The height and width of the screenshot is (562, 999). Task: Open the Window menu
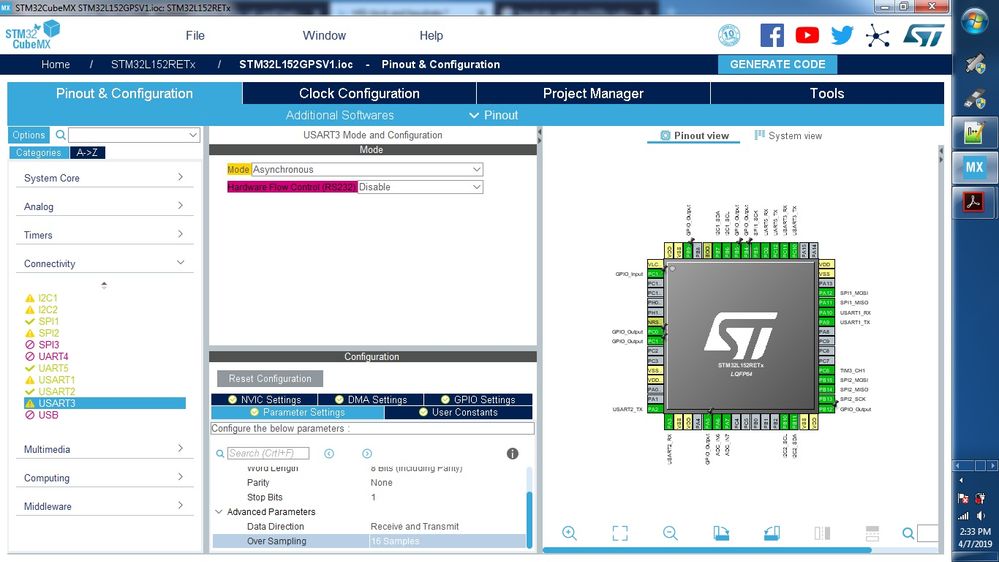coord(324,36)
